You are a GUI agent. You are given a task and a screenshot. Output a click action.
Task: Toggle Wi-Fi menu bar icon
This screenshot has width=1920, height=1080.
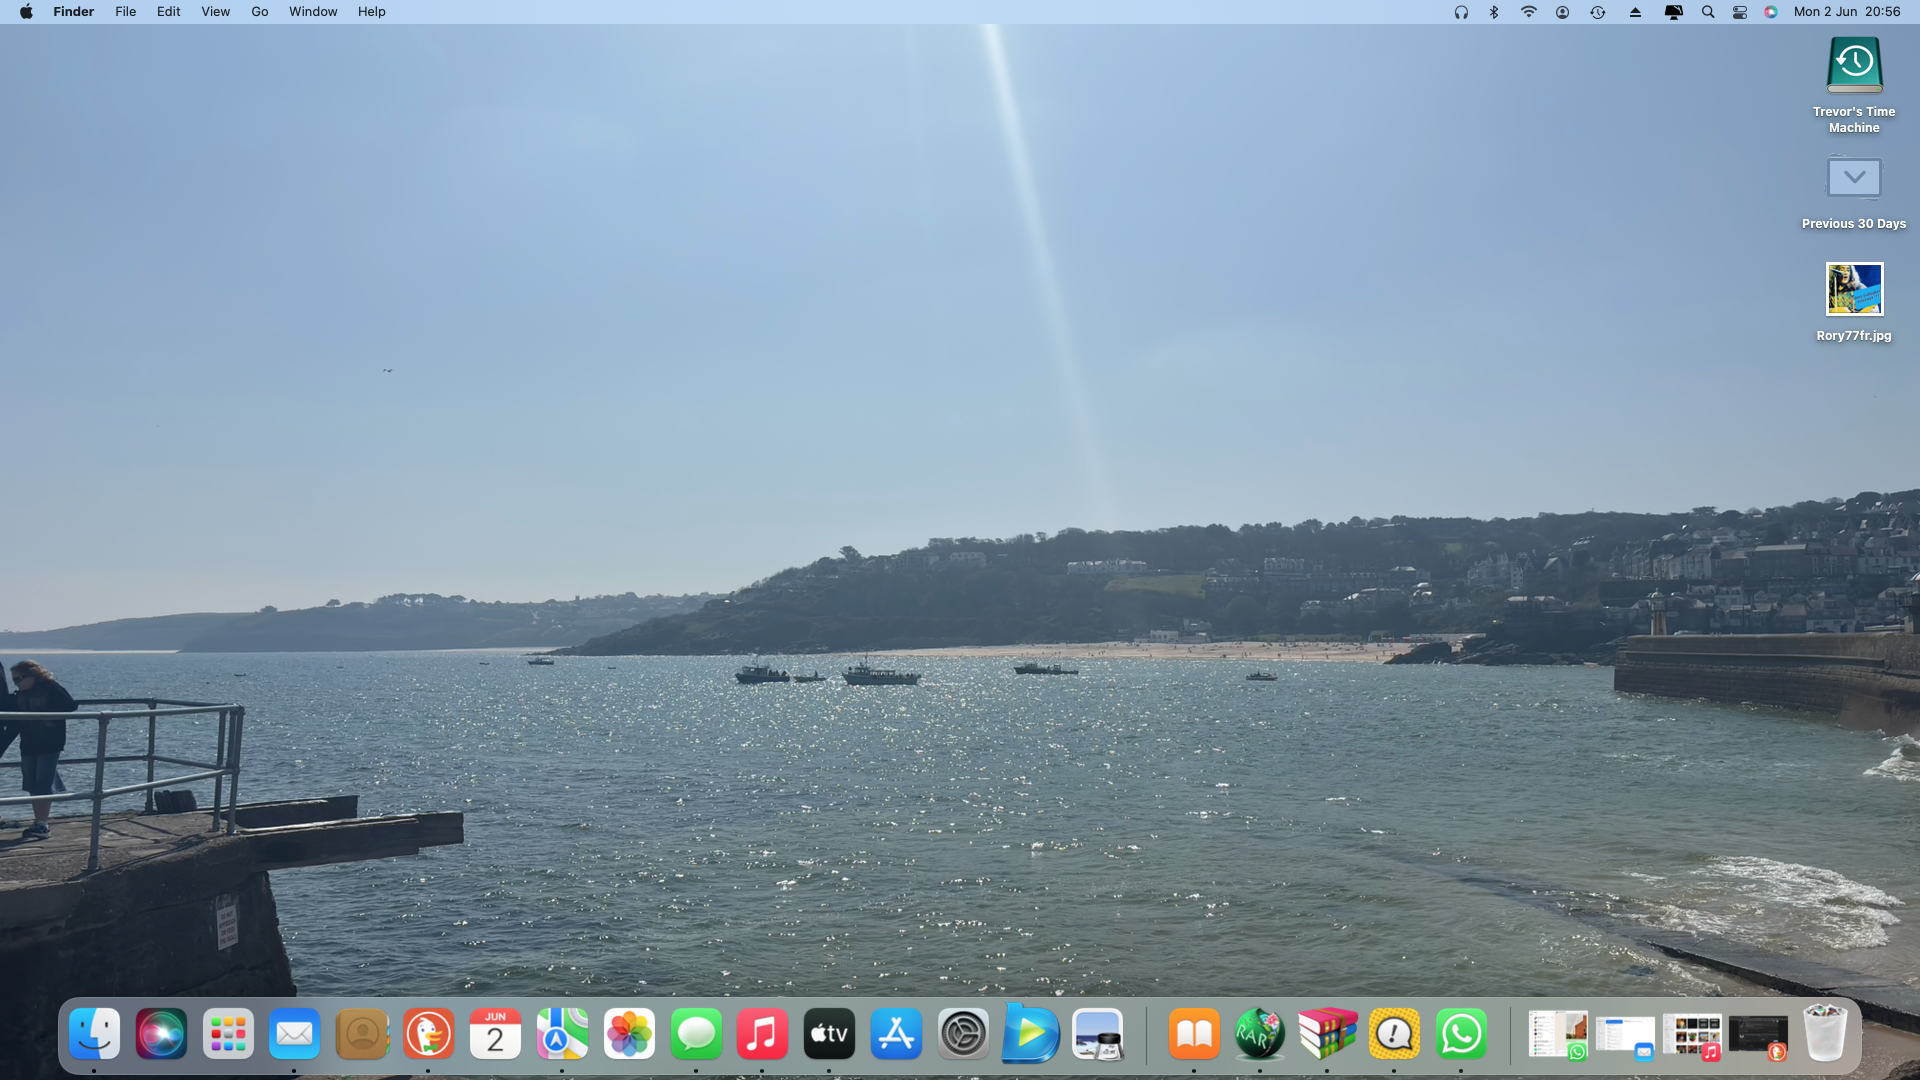click(1528, 12)
